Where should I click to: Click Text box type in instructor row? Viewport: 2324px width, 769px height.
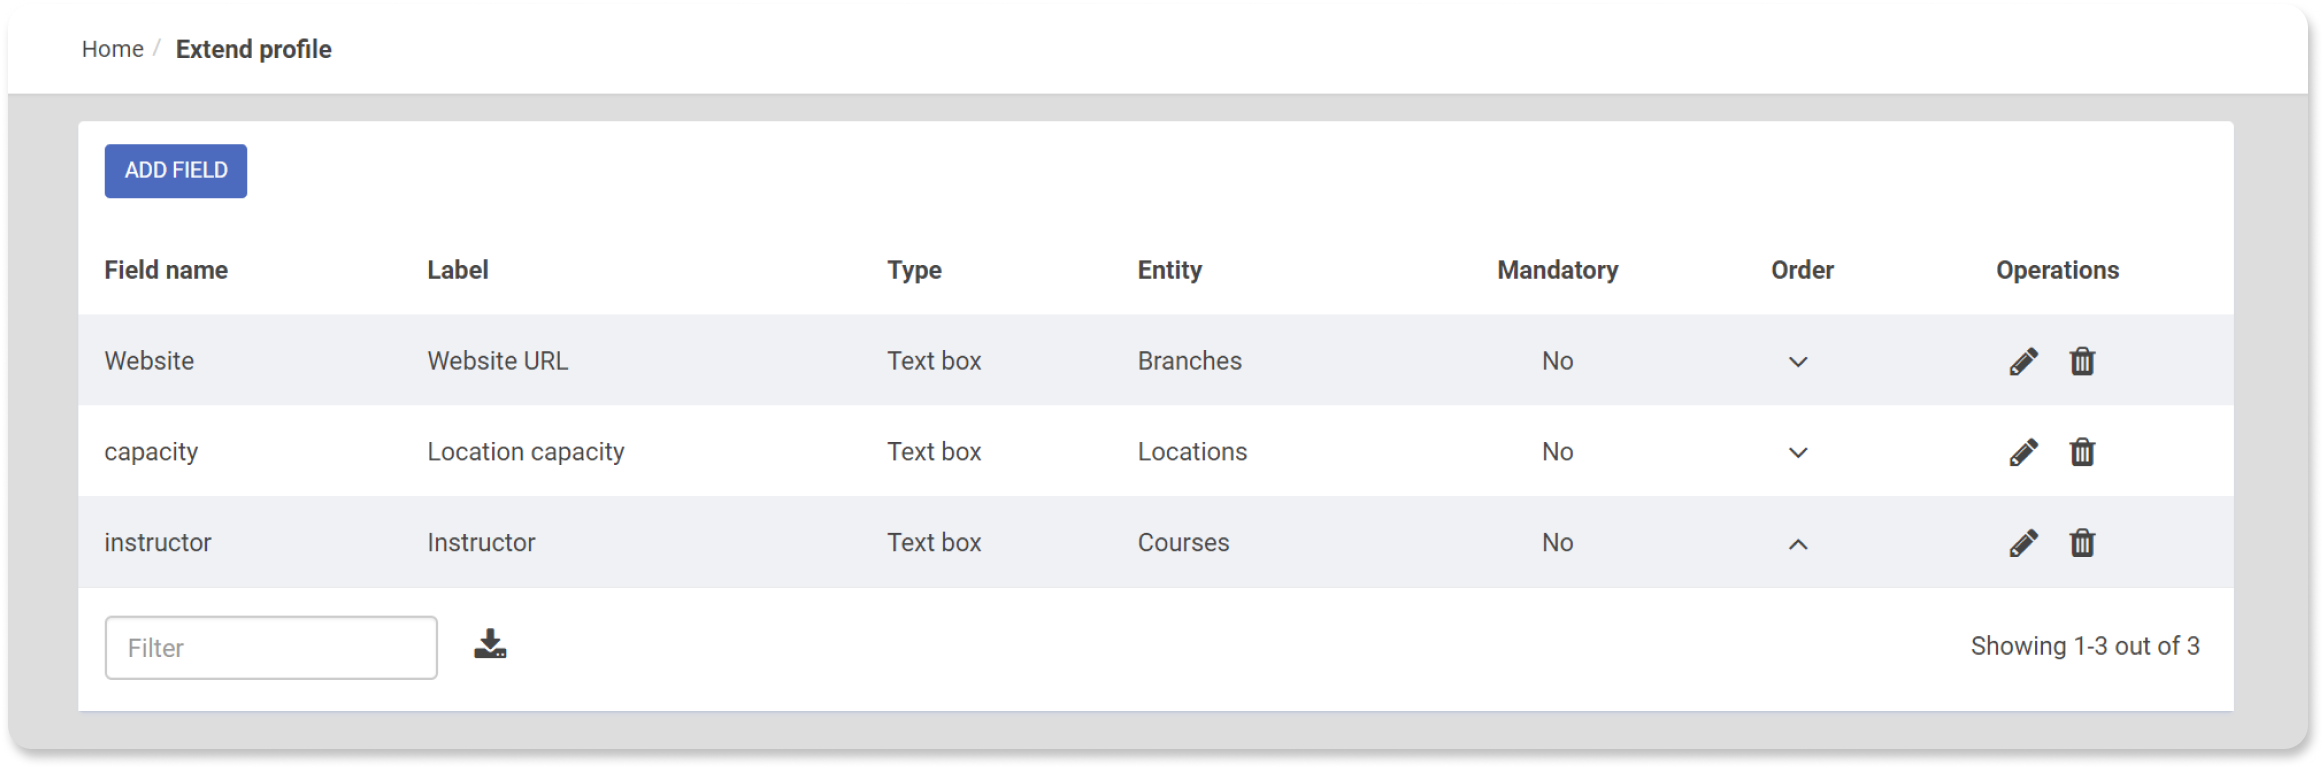click(934, 543)
